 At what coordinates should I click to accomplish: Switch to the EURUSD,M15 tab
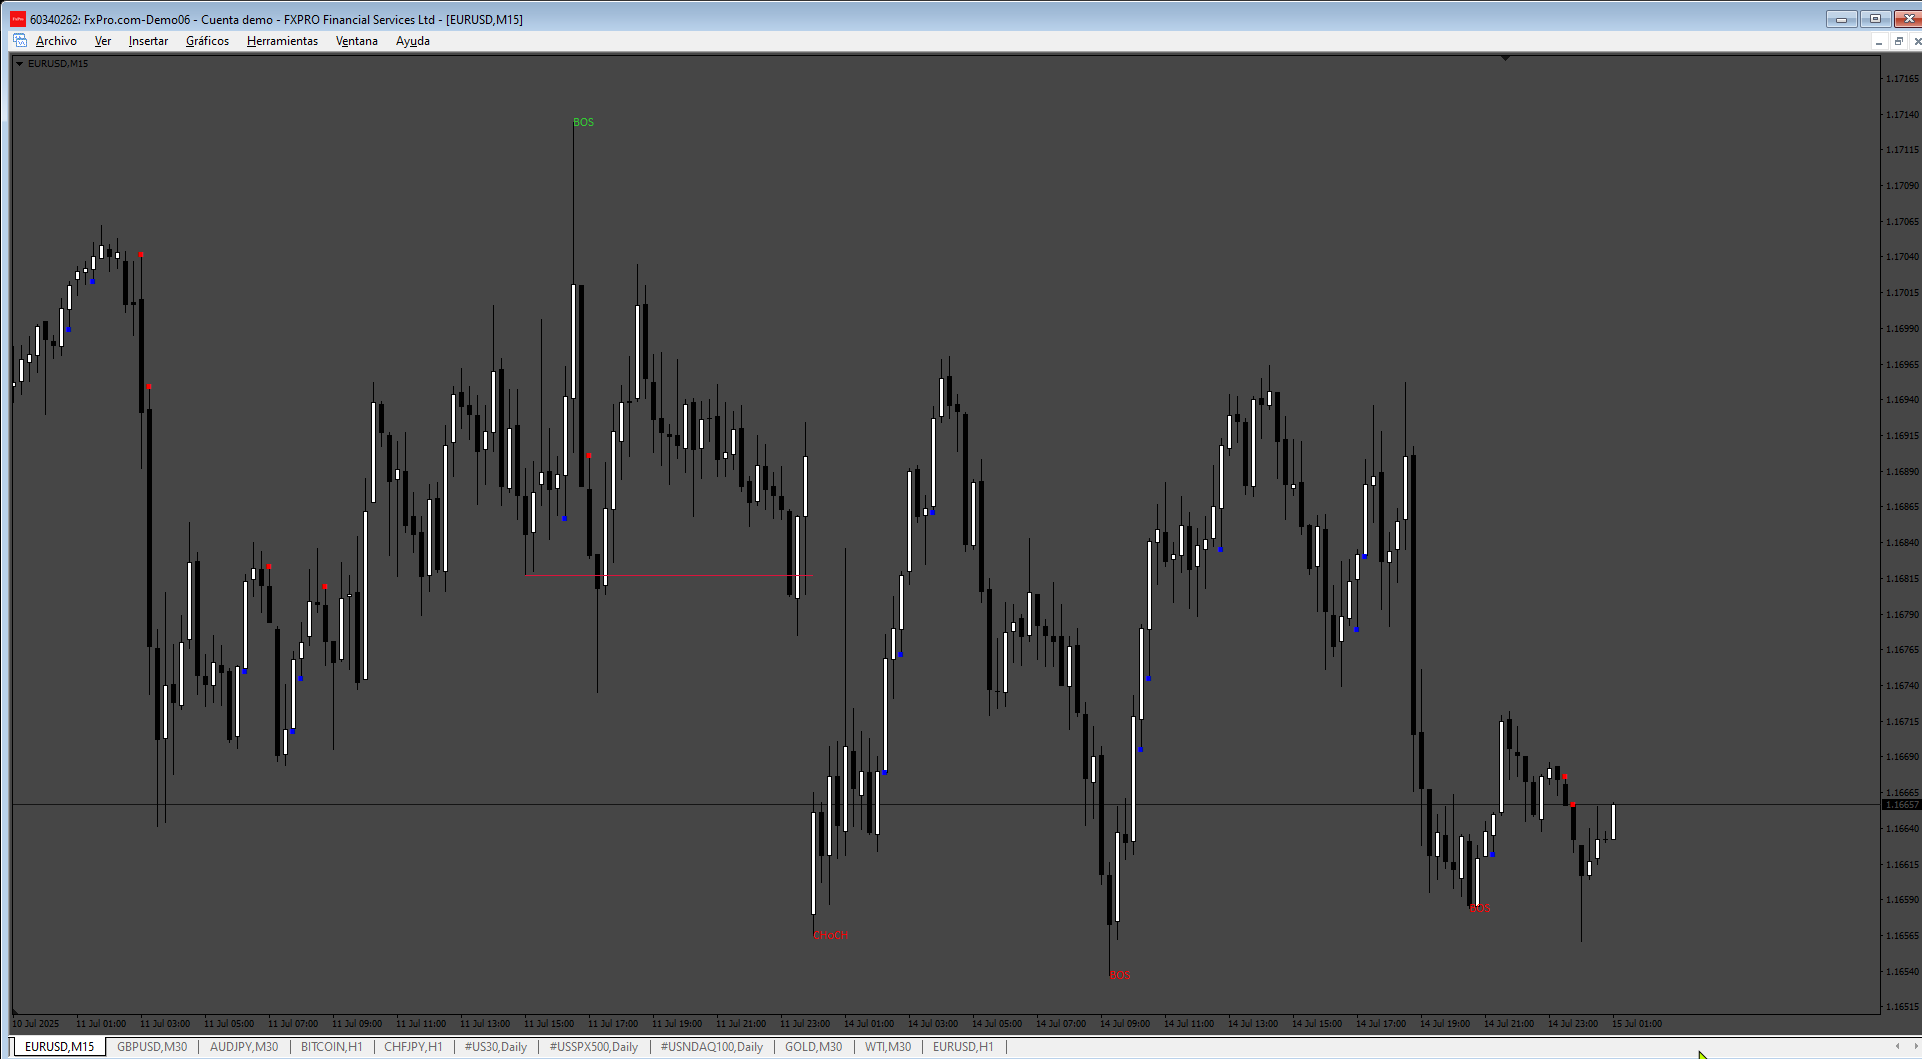59,1047
